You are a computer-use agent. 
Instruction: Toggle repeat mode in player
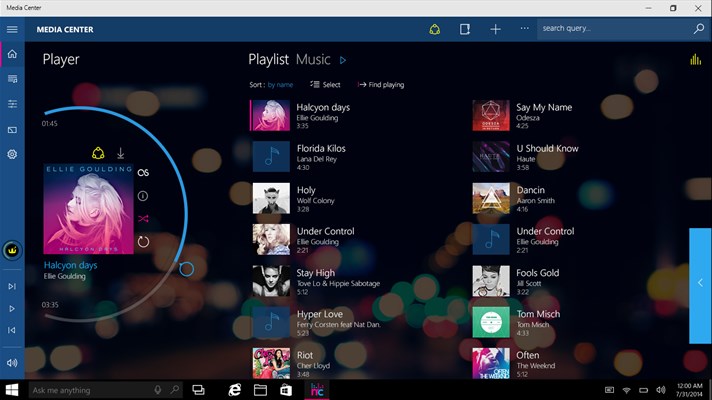[x=143, y=242]
